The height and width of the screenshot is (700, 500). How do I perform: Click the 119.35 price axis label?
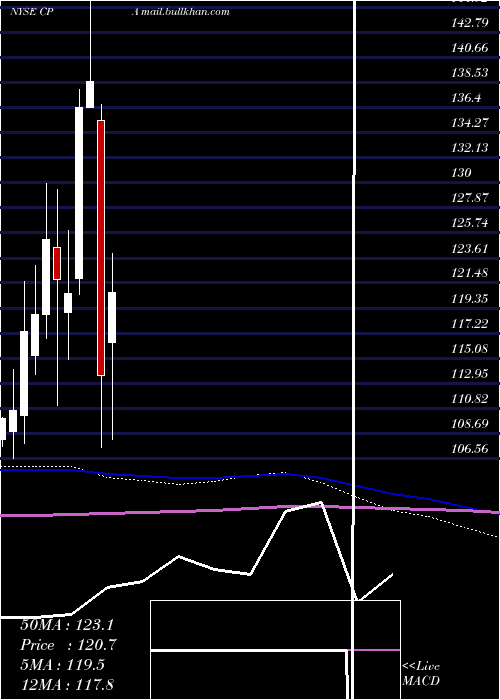click(470, 298)
